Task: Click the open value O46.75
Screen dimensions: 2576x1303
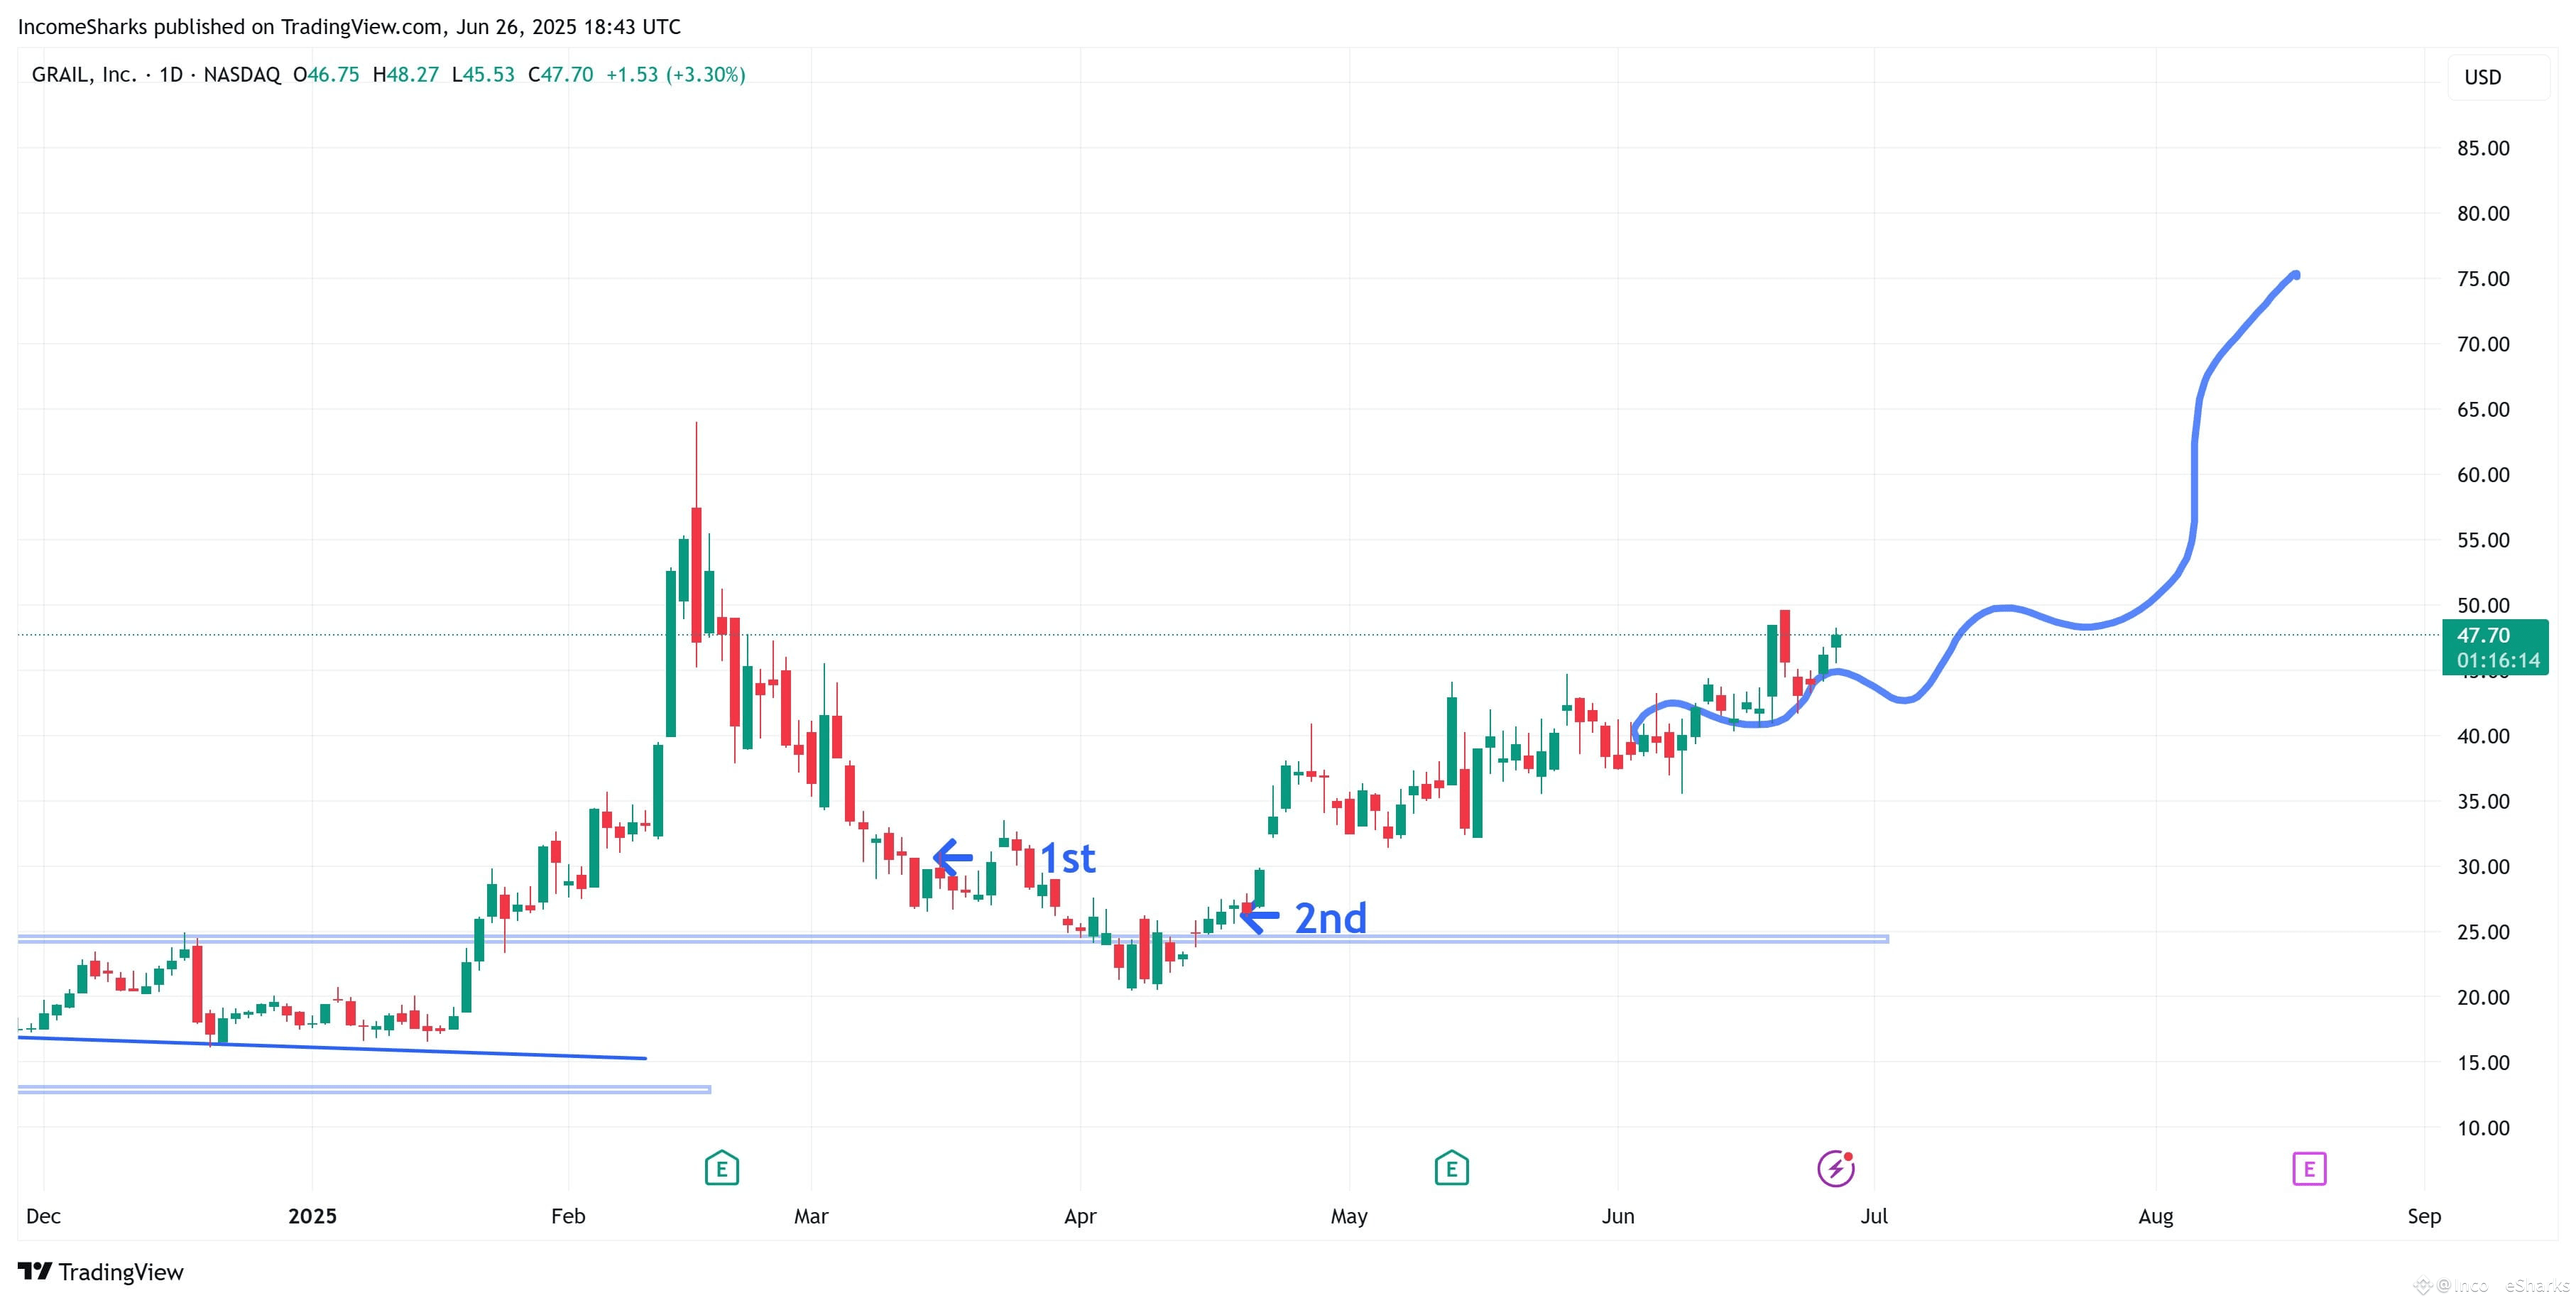Action: [x=326, y=75]
